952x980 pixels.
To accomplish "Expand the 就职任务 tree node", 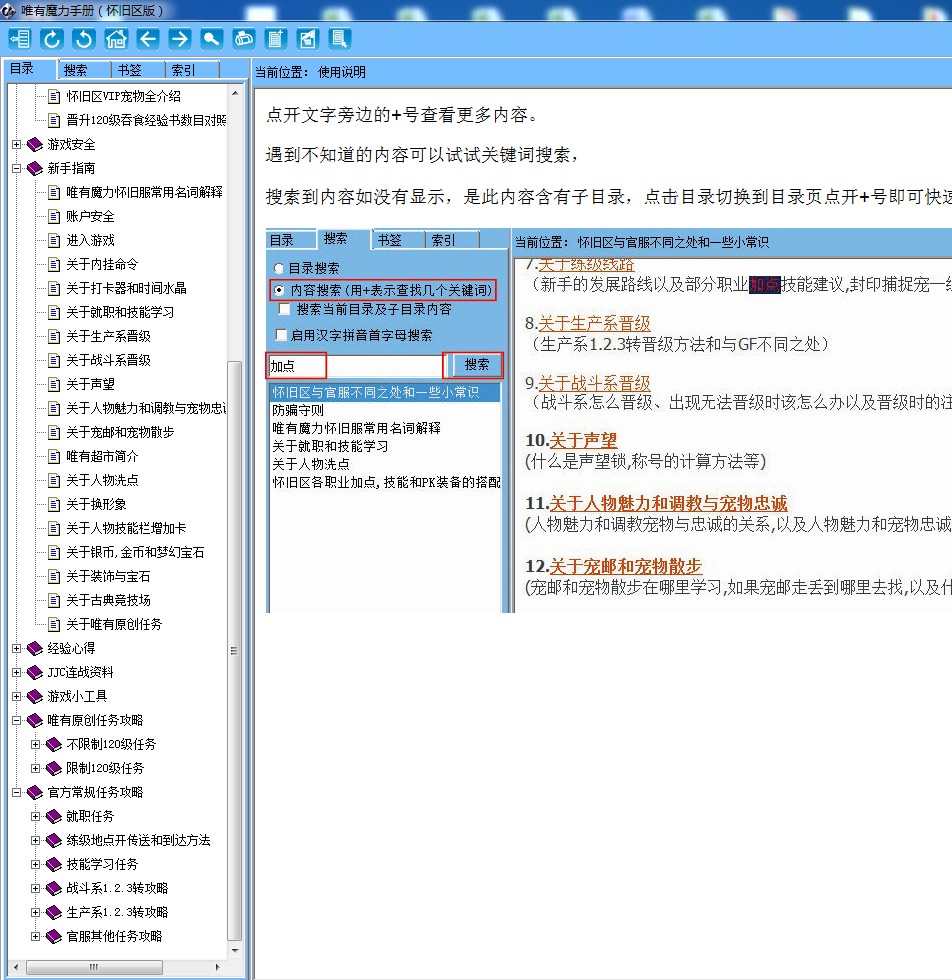I will point(36,817).
